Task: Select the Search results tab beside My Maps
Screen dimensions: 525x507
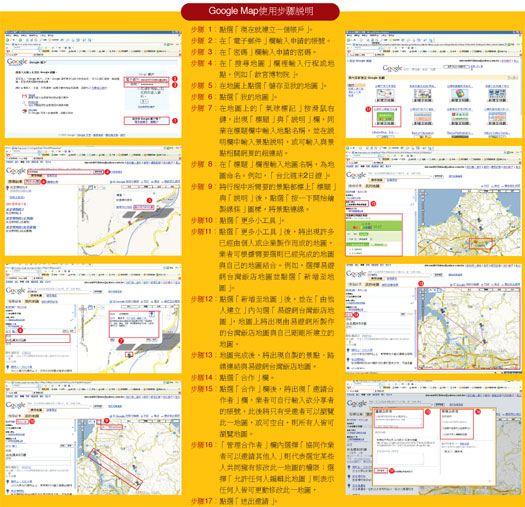Action: (x=15, y=182)
